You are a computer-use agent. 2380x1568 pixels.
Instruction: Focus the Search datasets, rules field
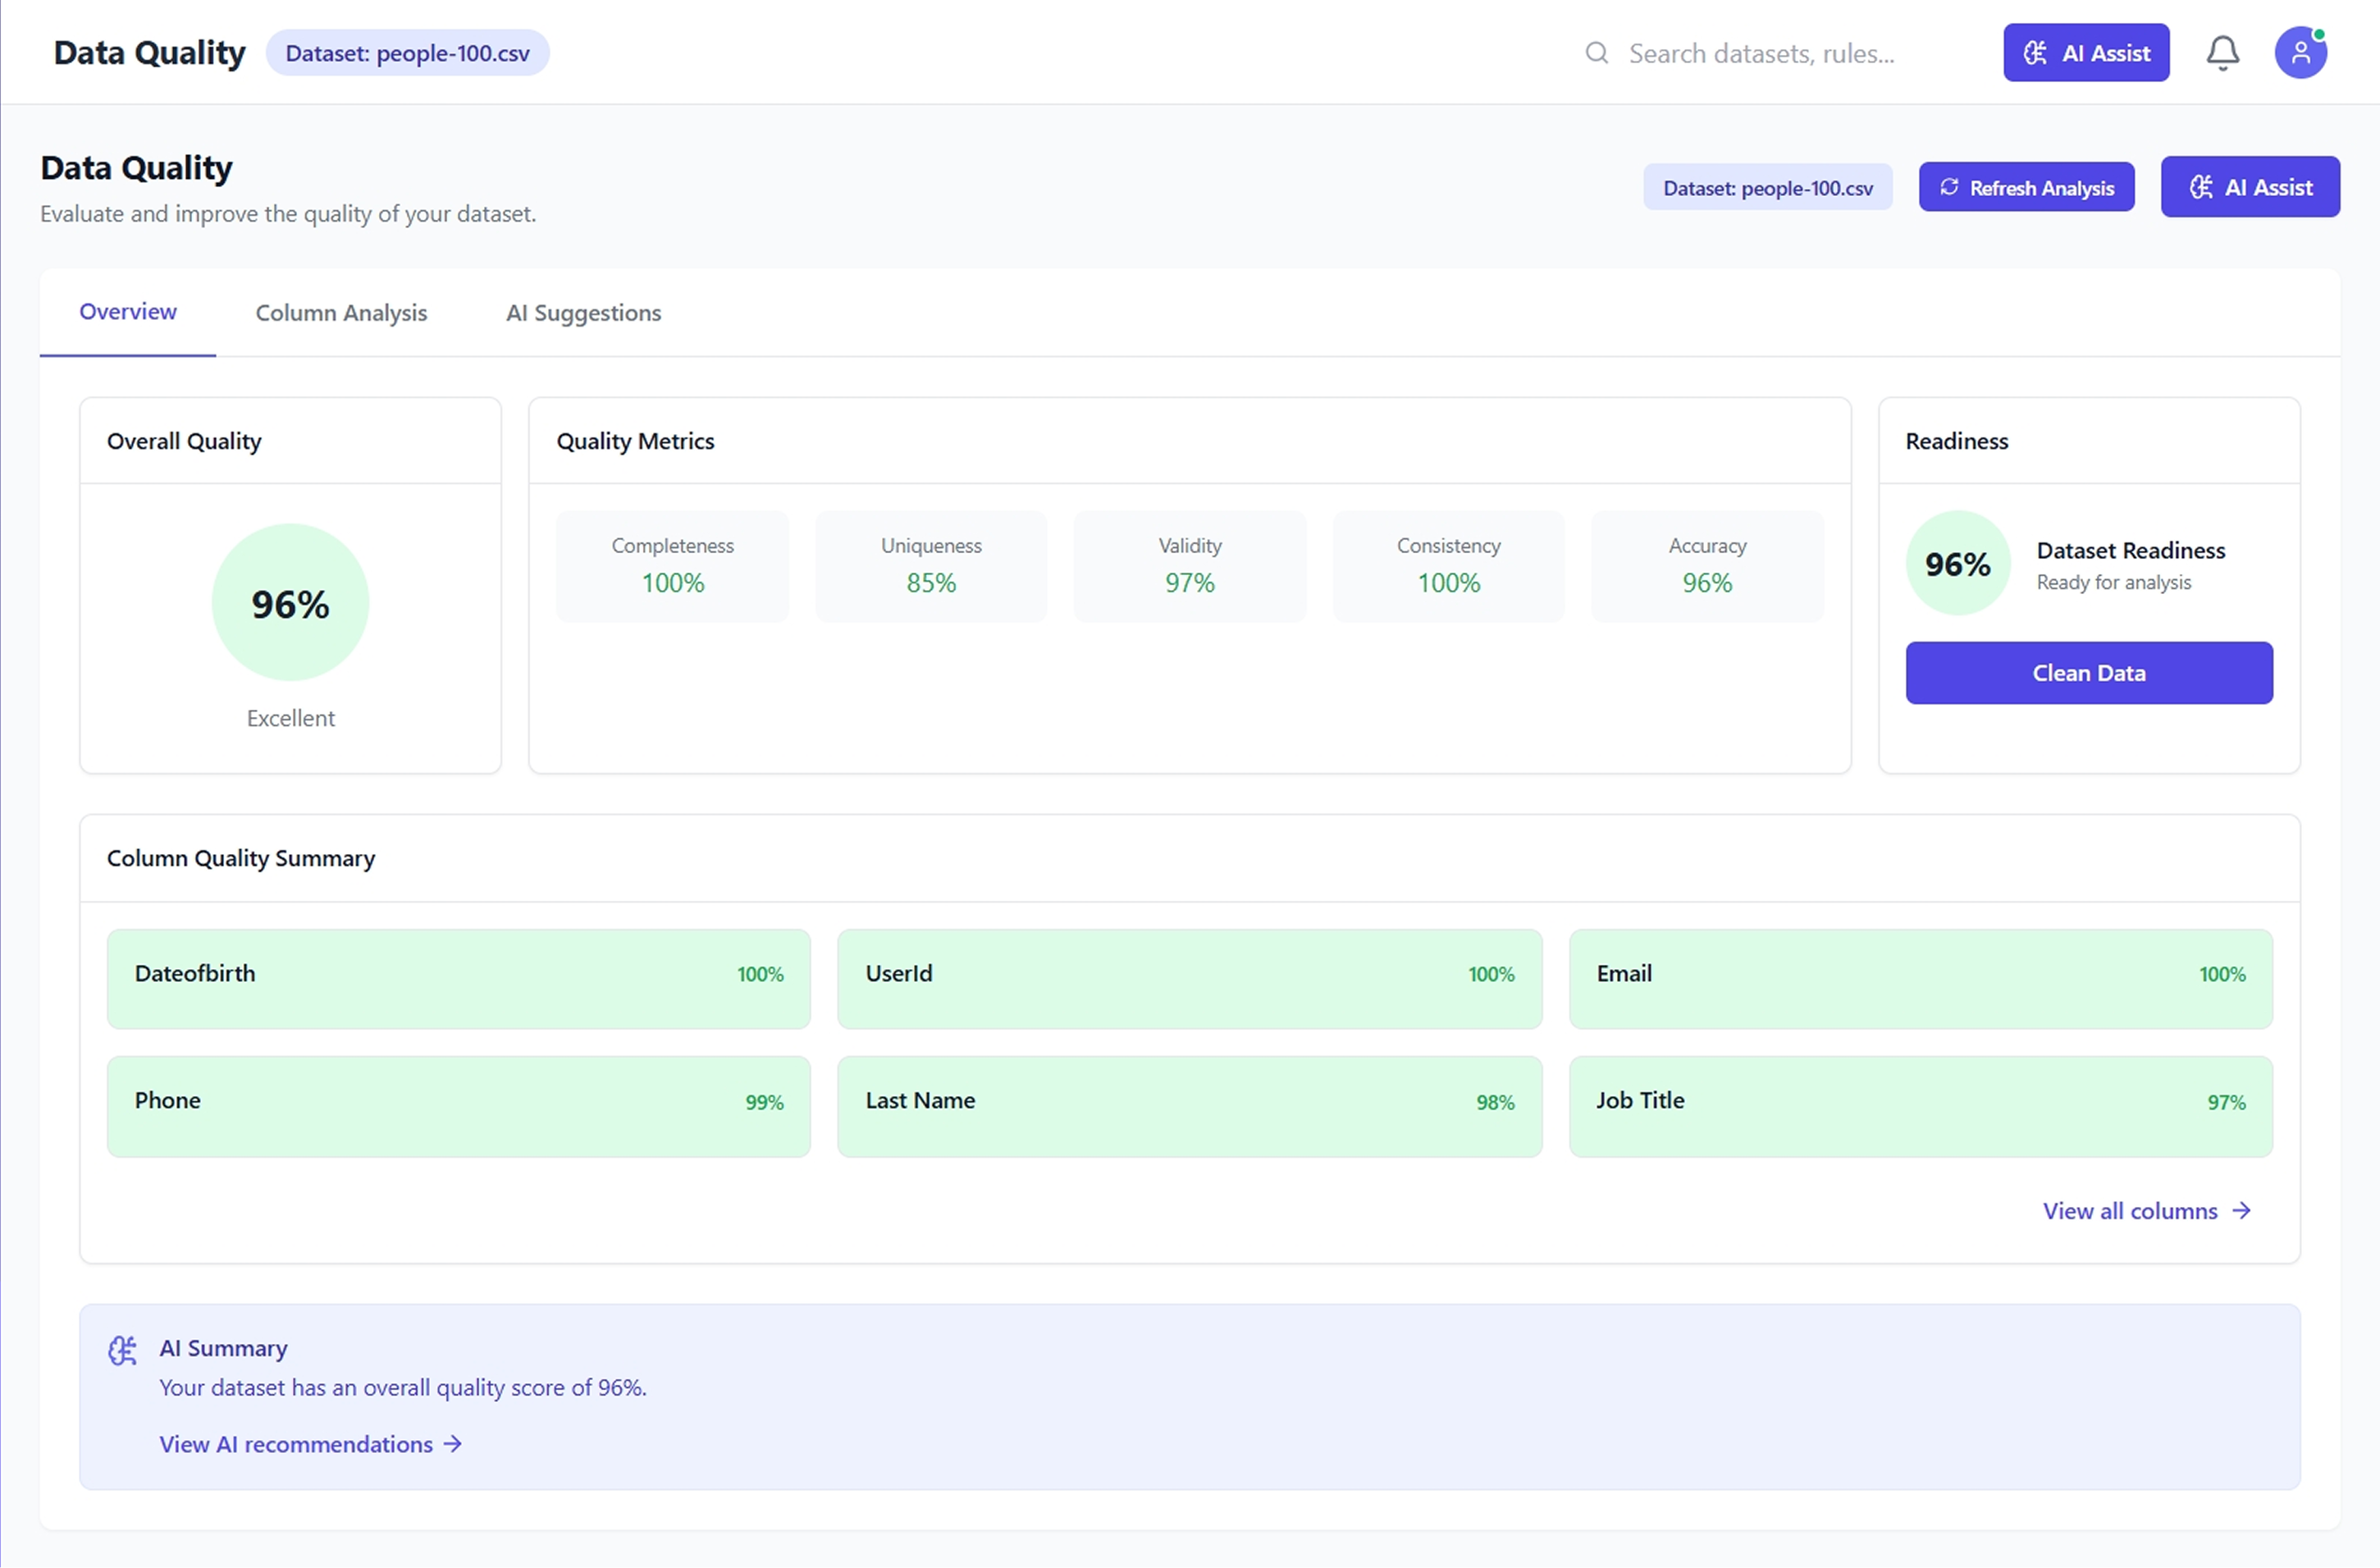point(1761,53)
